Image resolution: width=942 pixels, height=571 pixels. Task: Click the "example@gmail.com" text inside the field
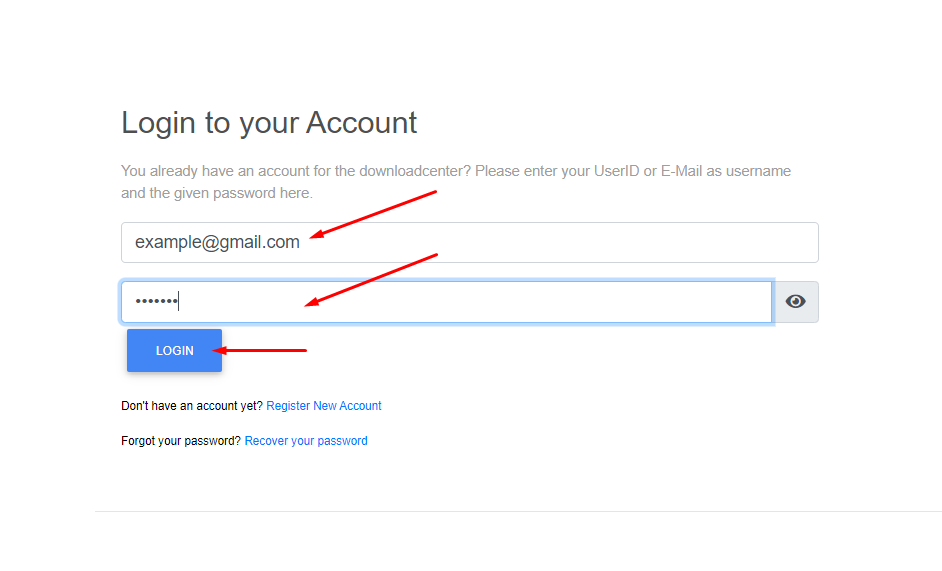217,242
